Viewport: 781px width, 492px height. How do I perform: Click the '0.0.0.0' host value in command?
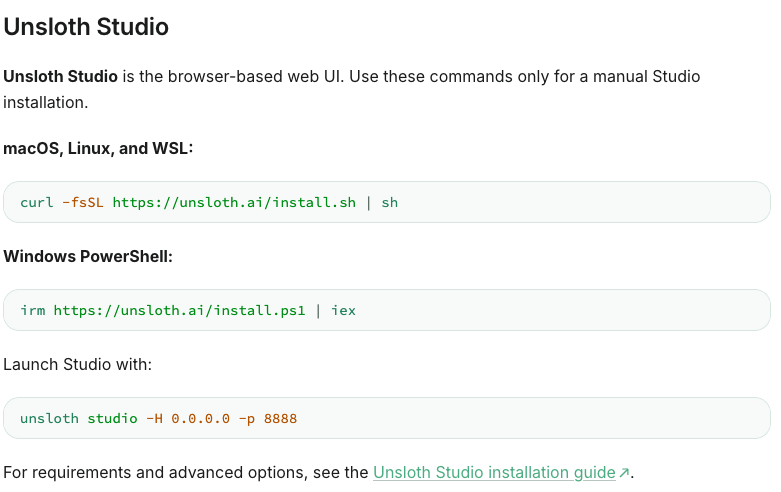(201, 419)
